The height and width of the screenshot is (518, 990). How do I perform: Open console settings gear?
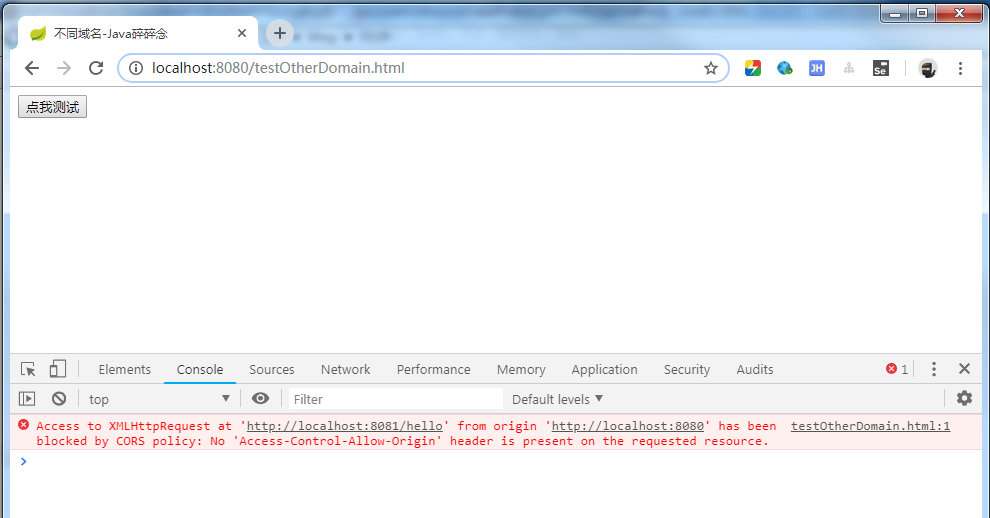[x=964, y=398]
